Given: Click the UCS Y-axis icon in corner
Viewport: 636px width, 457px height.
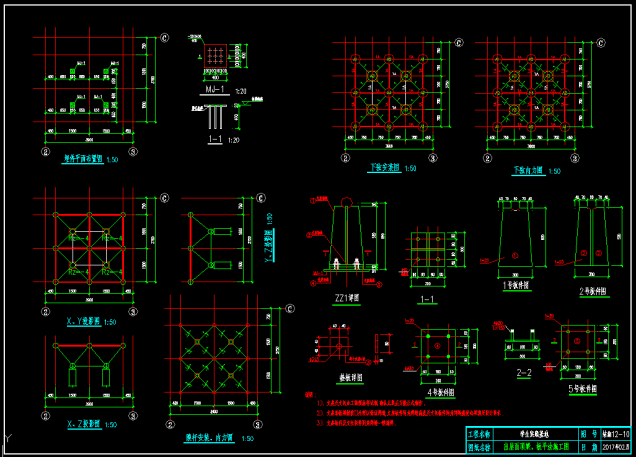Looking at the screenshot, I should pyautogui.click(x=8, y=440).
